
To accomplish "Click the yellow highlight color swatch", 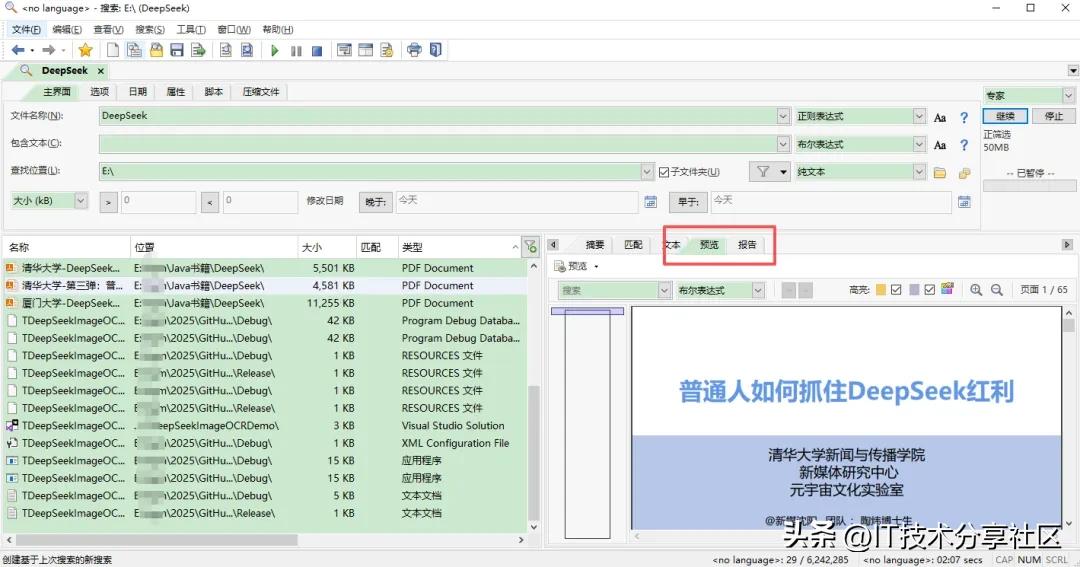I will click(880, 290).
